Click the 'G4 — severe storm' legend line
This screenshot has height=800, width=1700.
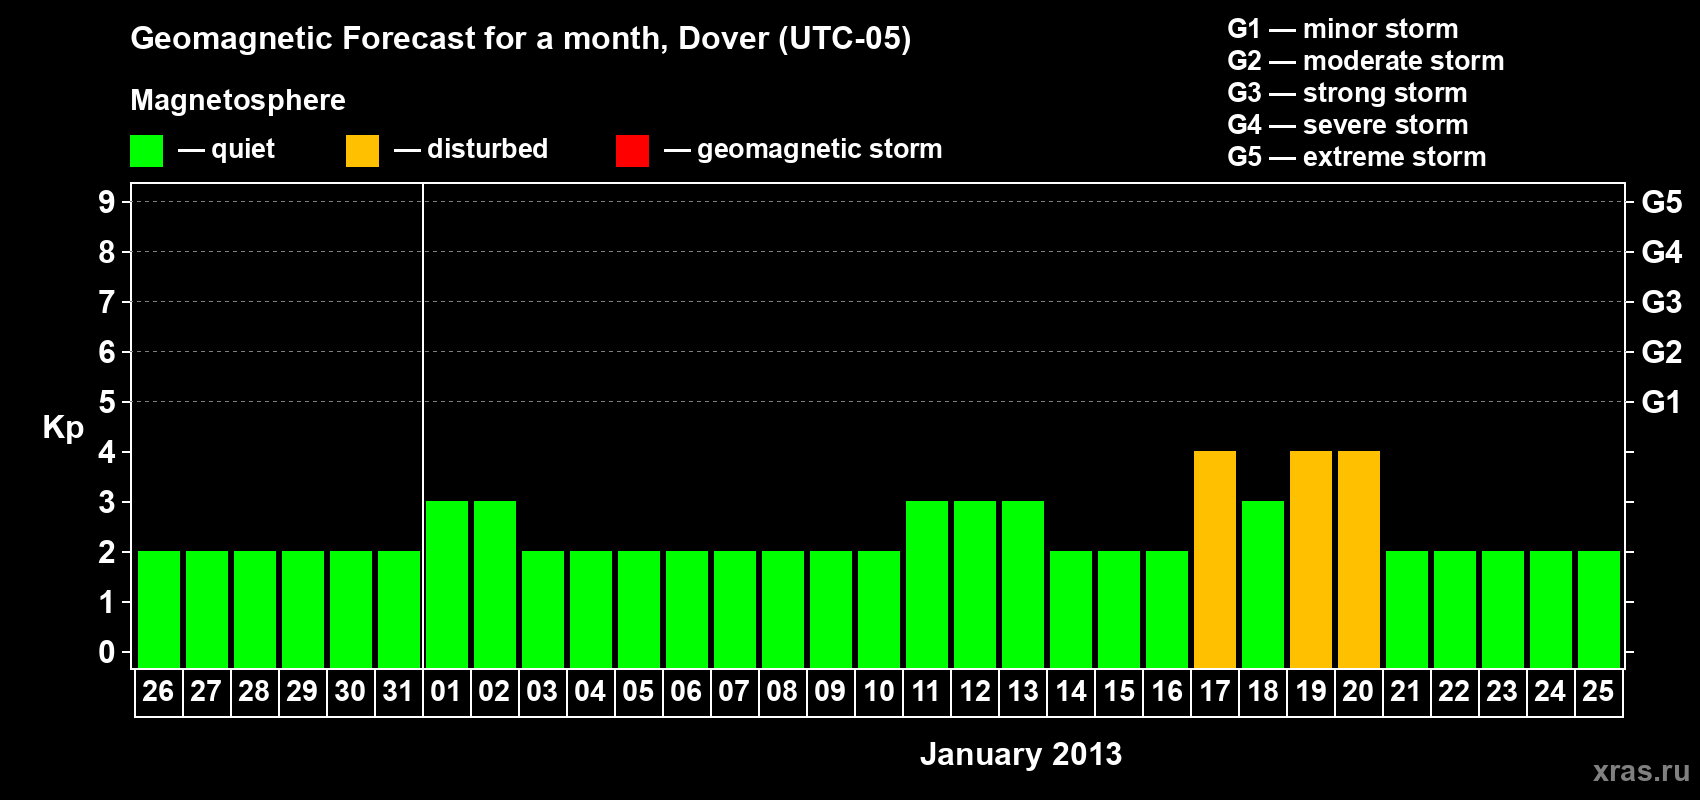coord(1348,125)
